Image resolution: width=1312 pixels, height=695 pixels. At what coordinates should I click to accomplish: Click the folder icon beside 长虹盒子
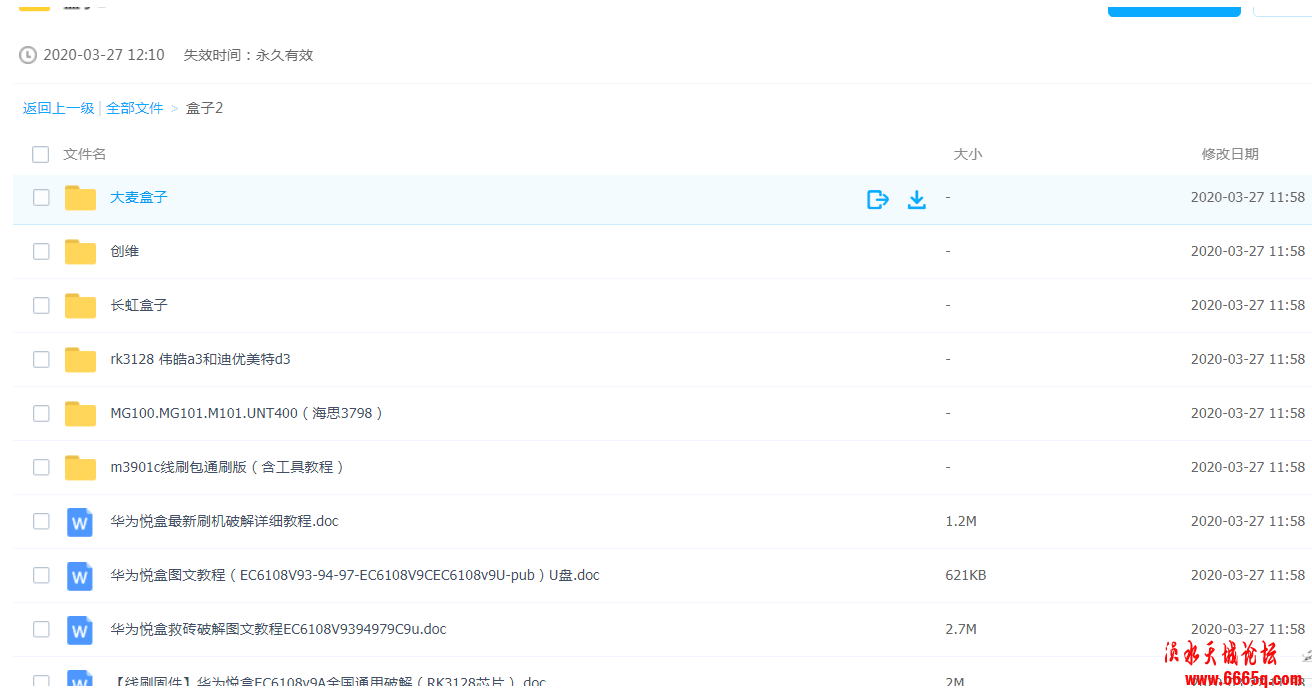pyautogui.click(x=80, y=306)
